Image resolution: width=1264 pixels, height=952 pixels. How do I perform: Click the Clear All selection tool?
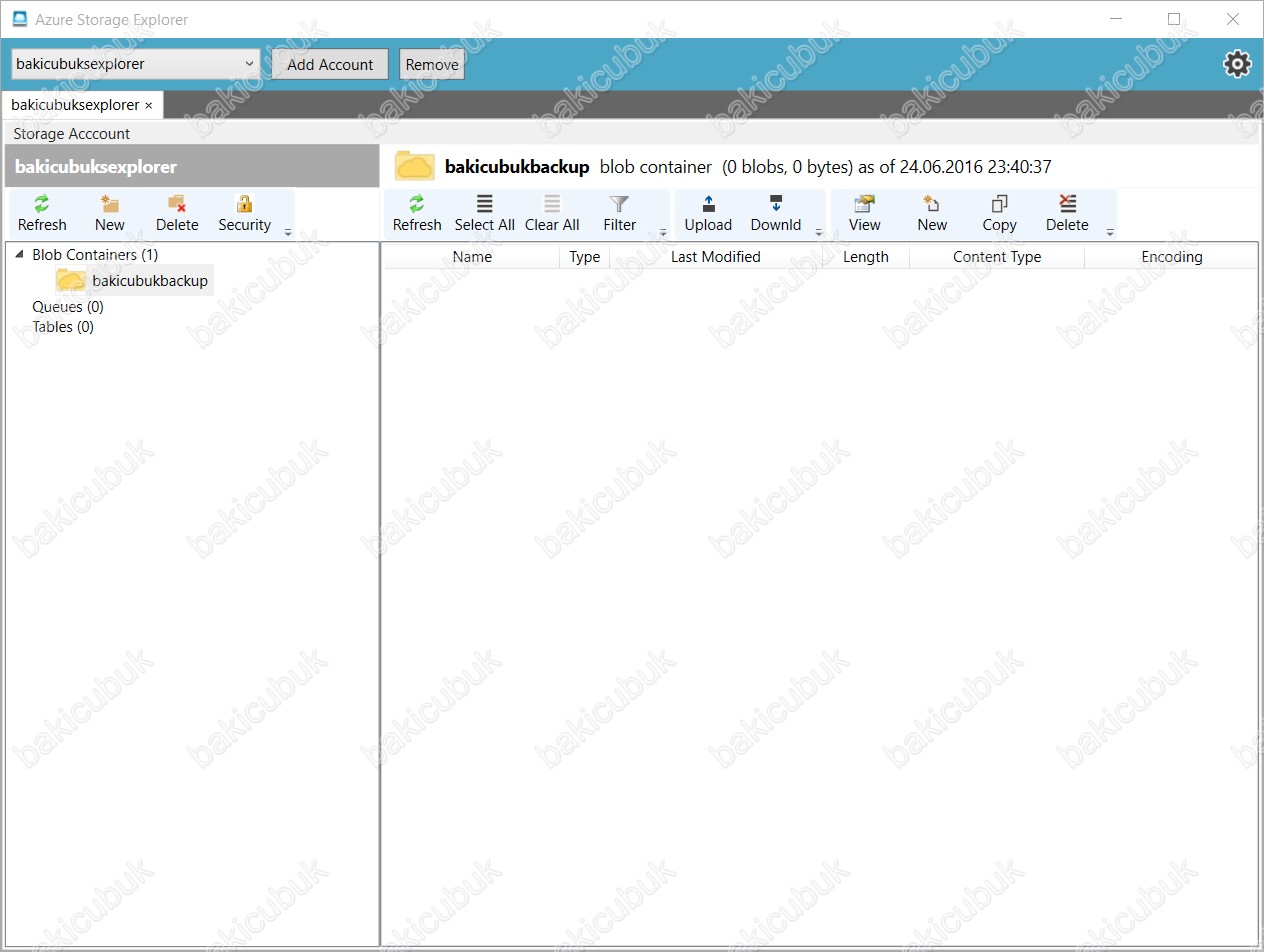(552, 214)
